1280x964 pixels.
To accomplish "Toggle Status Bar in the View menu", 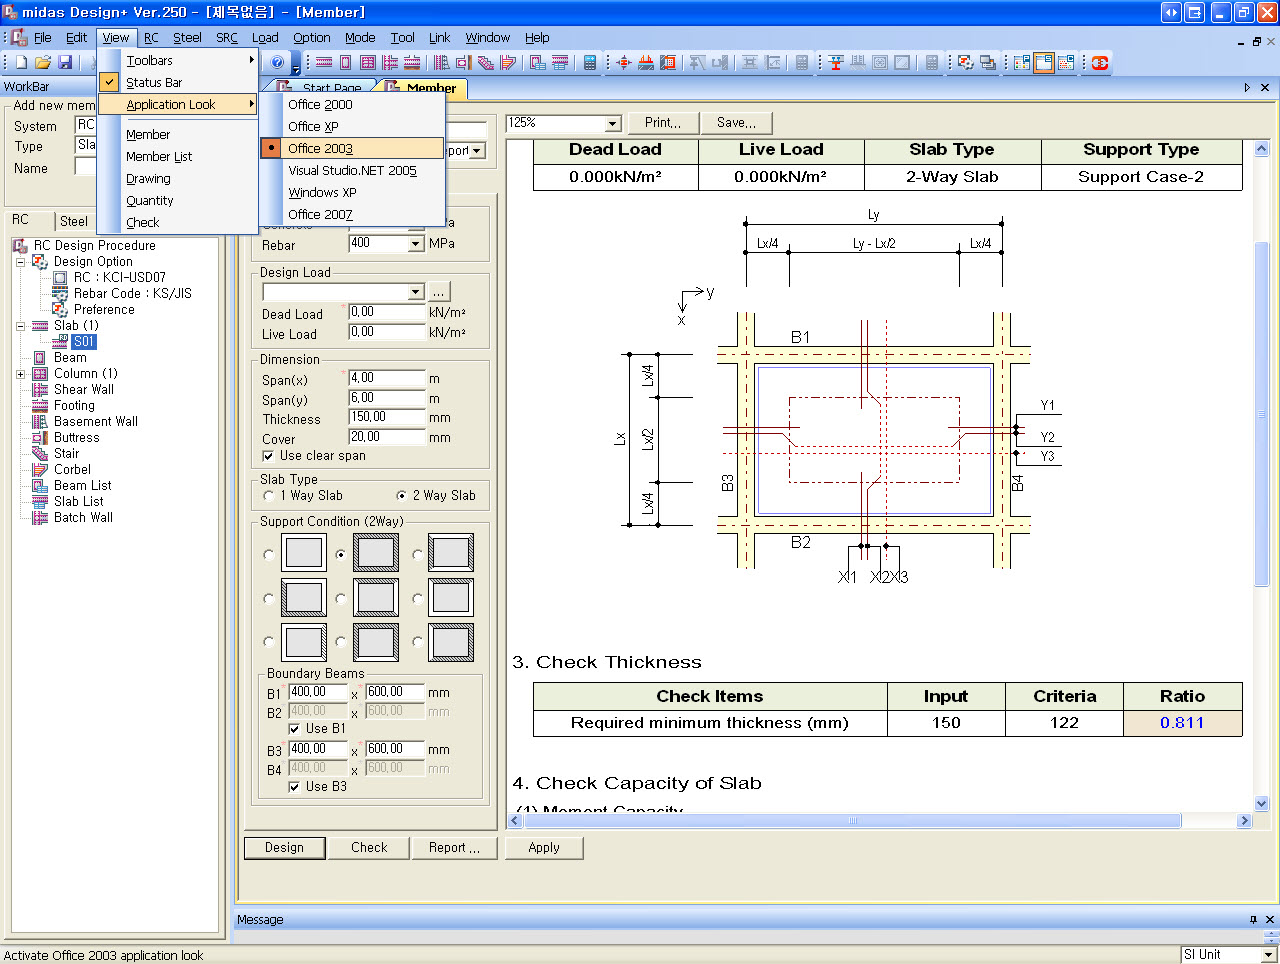I will 178,82.
